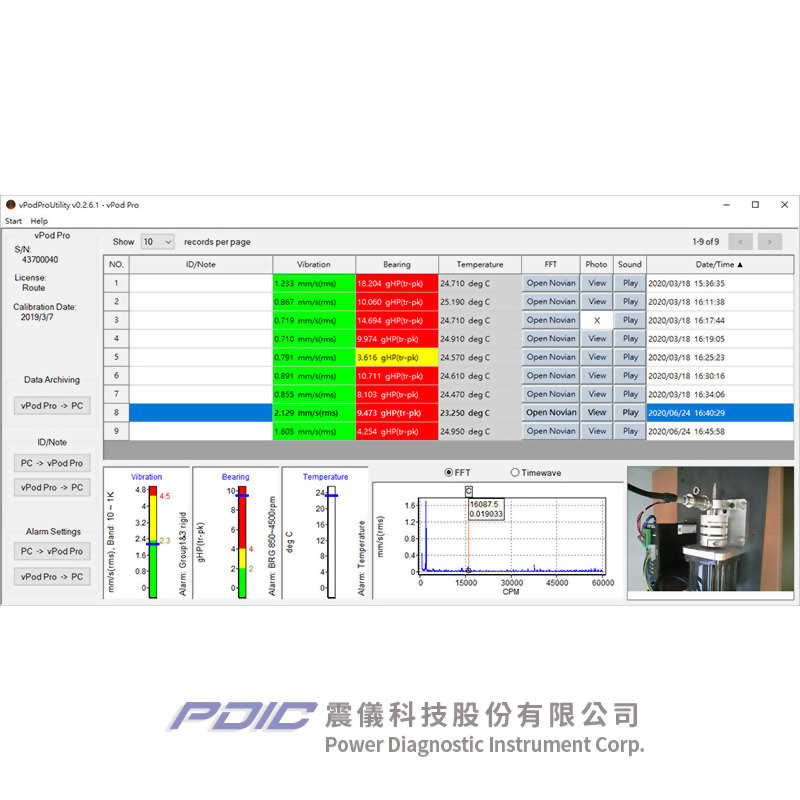The image size is (800, 800).
Task: Click the Vibration alarm level bar gauge
Action: tap(153, 541)
